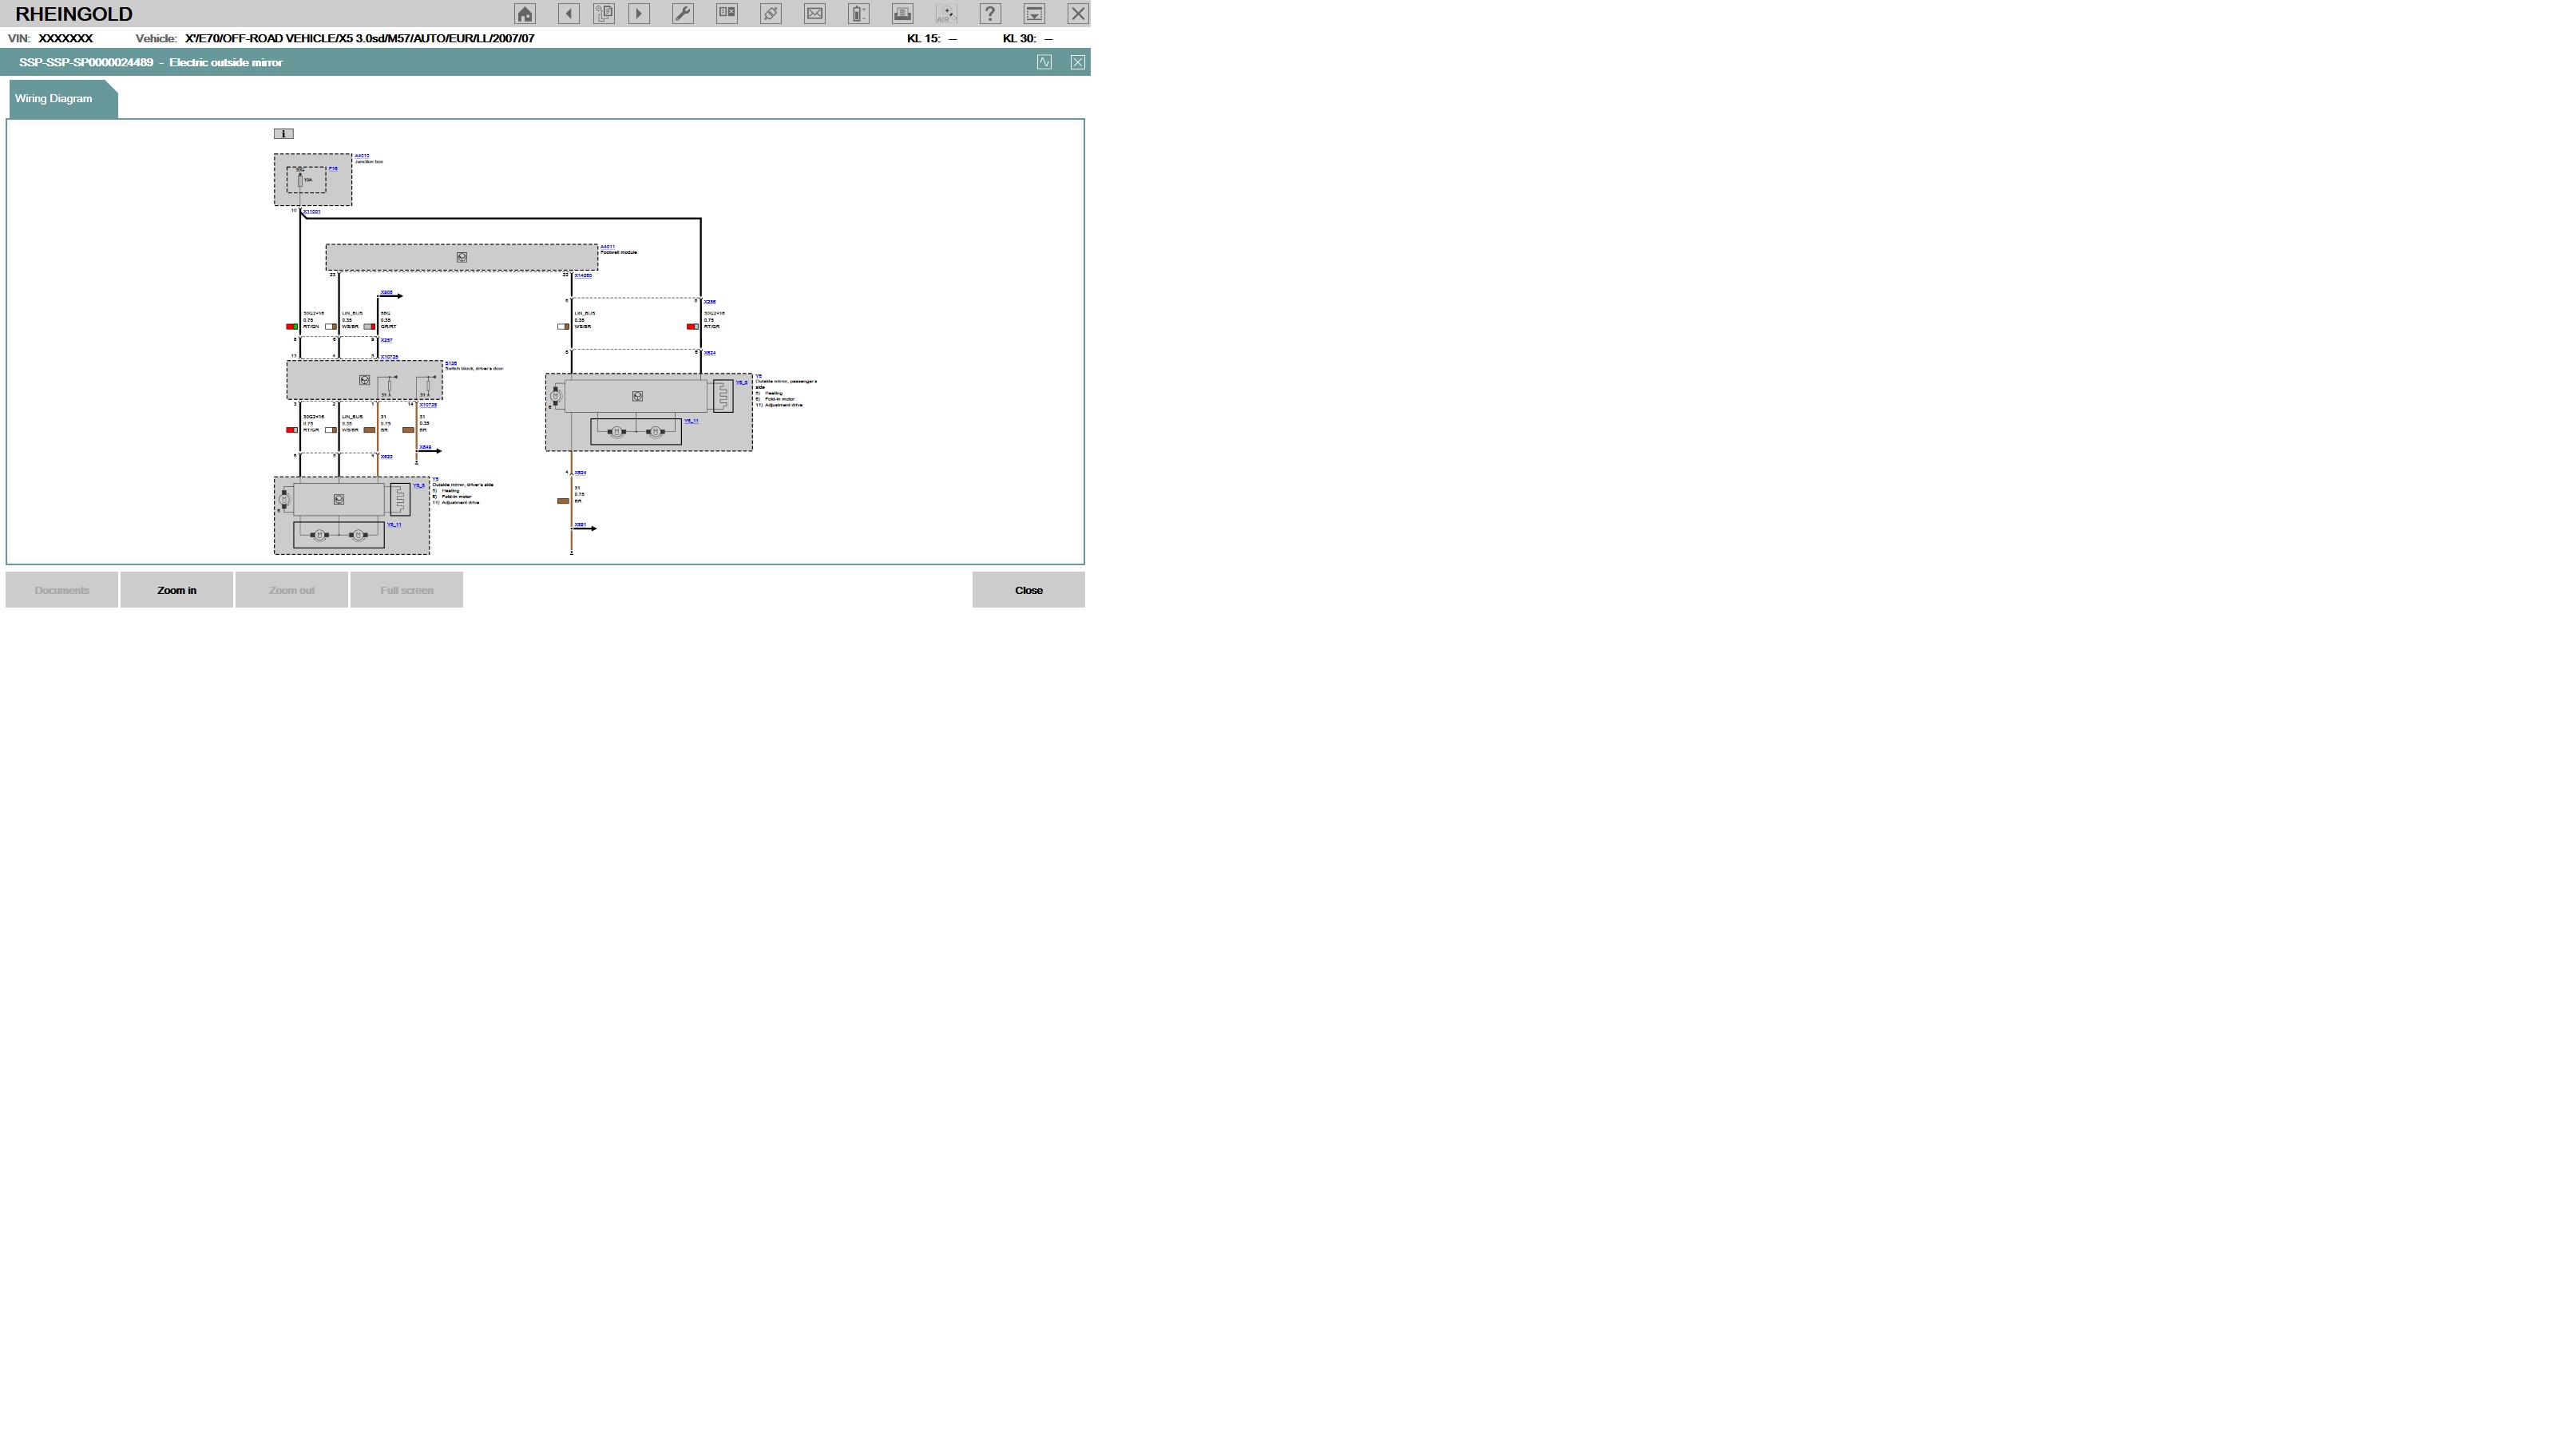The height and width of the screenshot is (1449, 2576).
Task: Open the X257 connector link
Action: (386, 340)
